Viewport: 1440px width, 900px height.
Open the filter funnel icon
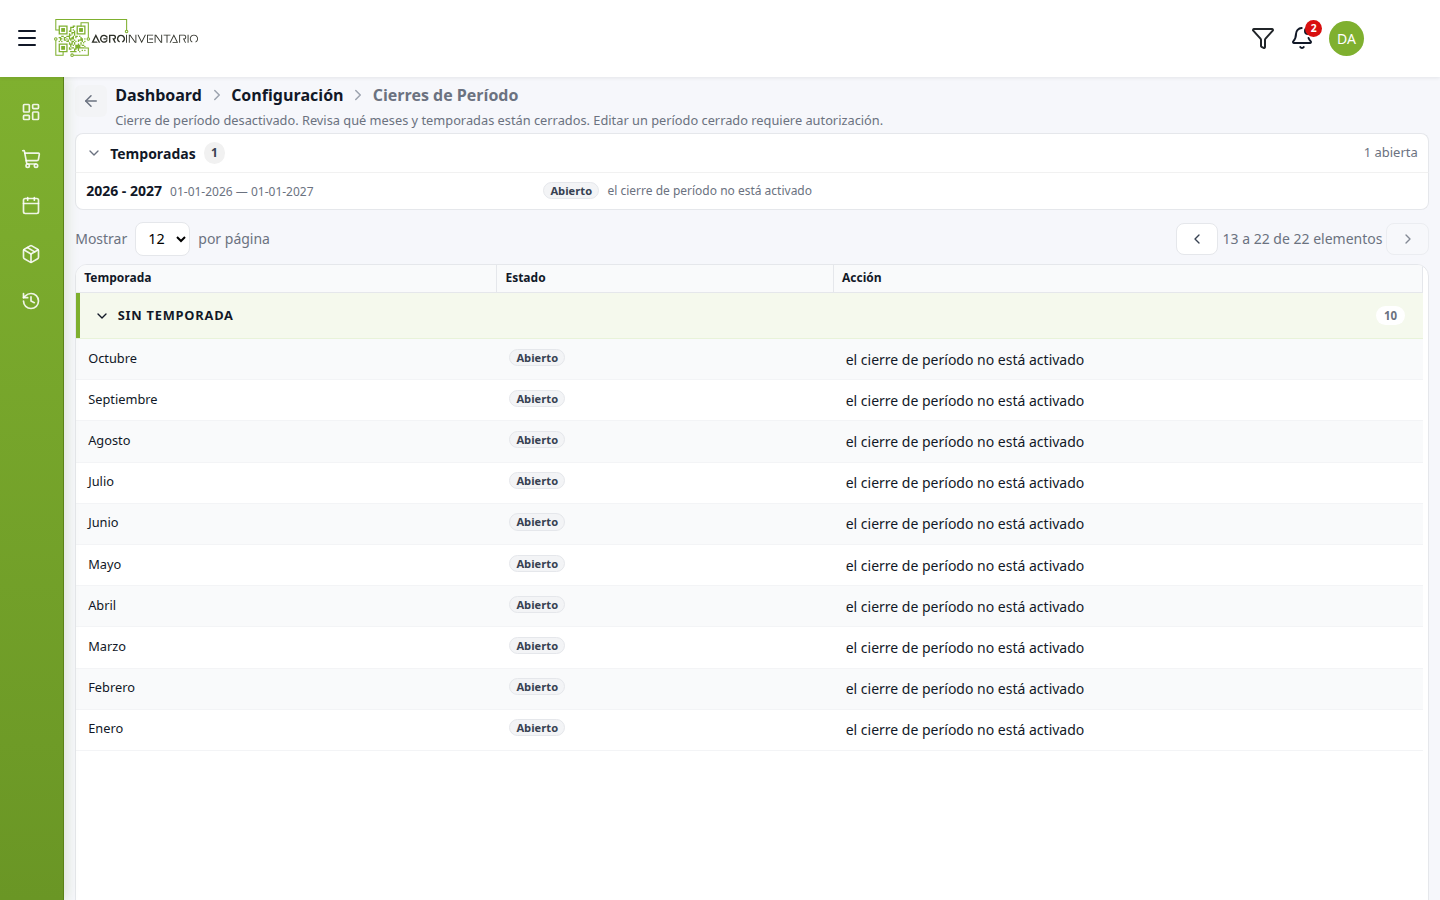point(1263,38)
